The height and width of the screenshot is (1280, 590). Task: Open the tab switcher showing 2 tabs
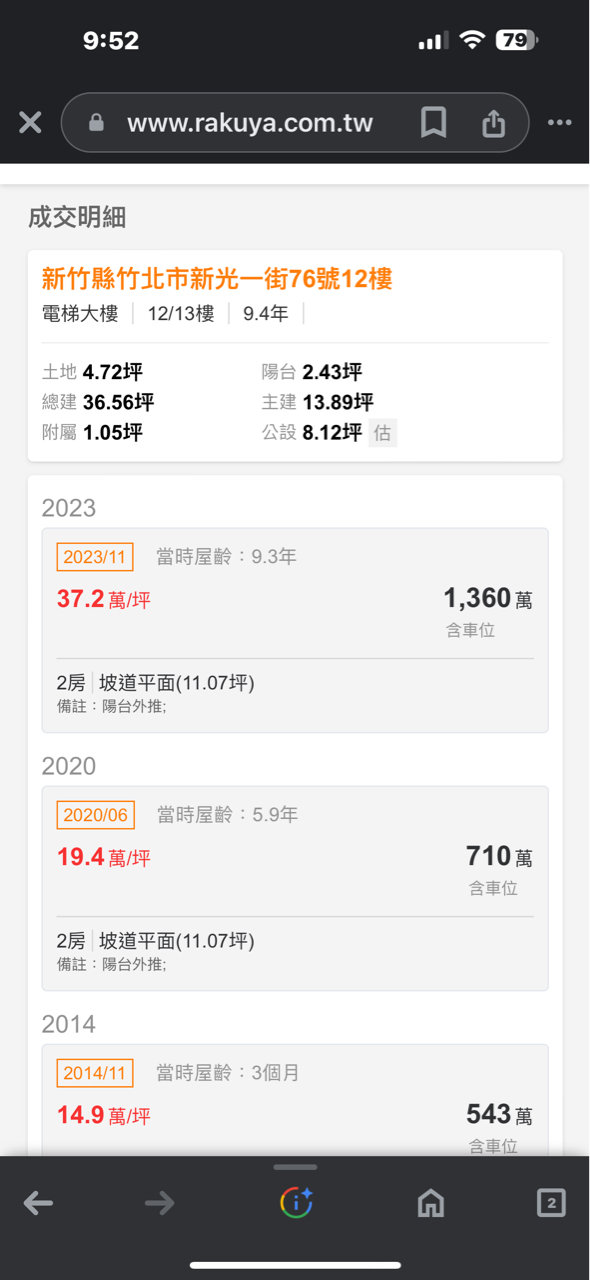(551, 1203)
